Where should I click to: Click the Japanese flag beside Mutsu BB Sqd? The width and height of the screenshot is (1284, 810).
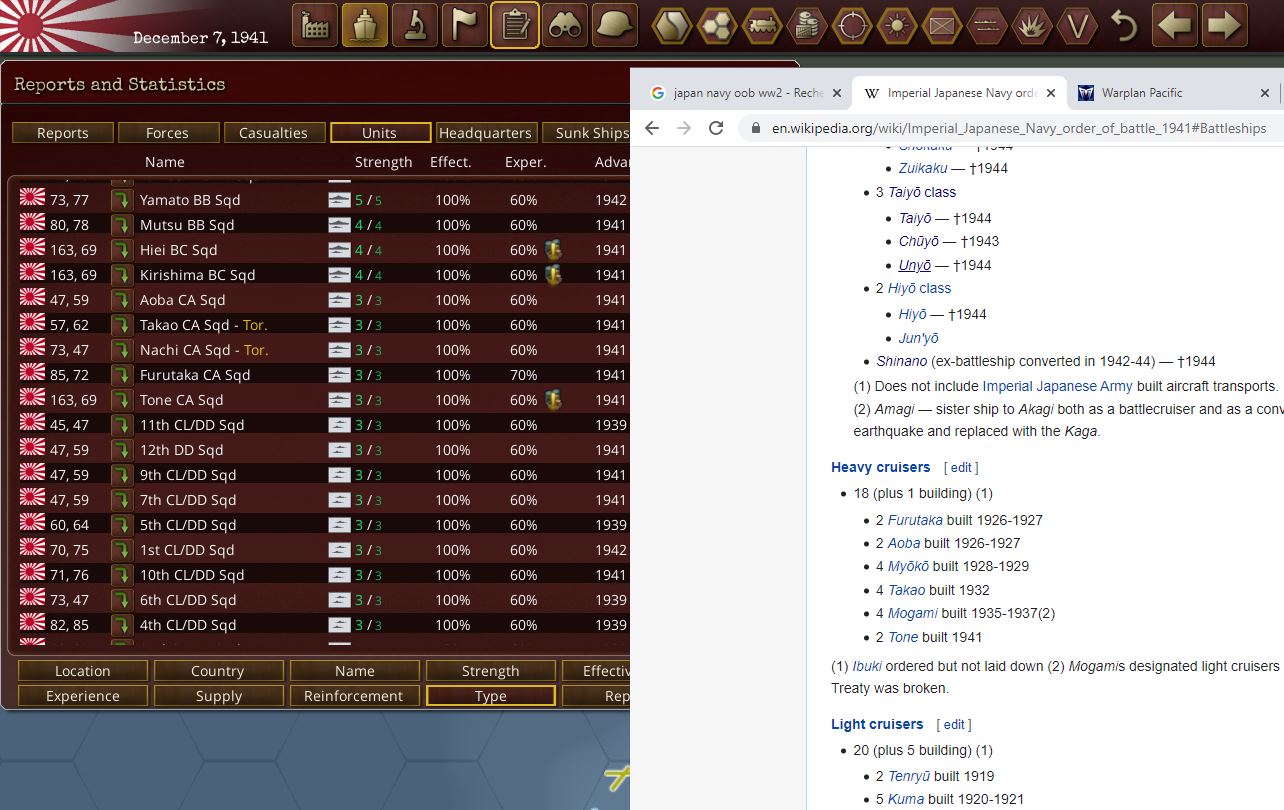click(x=33, y=223)
